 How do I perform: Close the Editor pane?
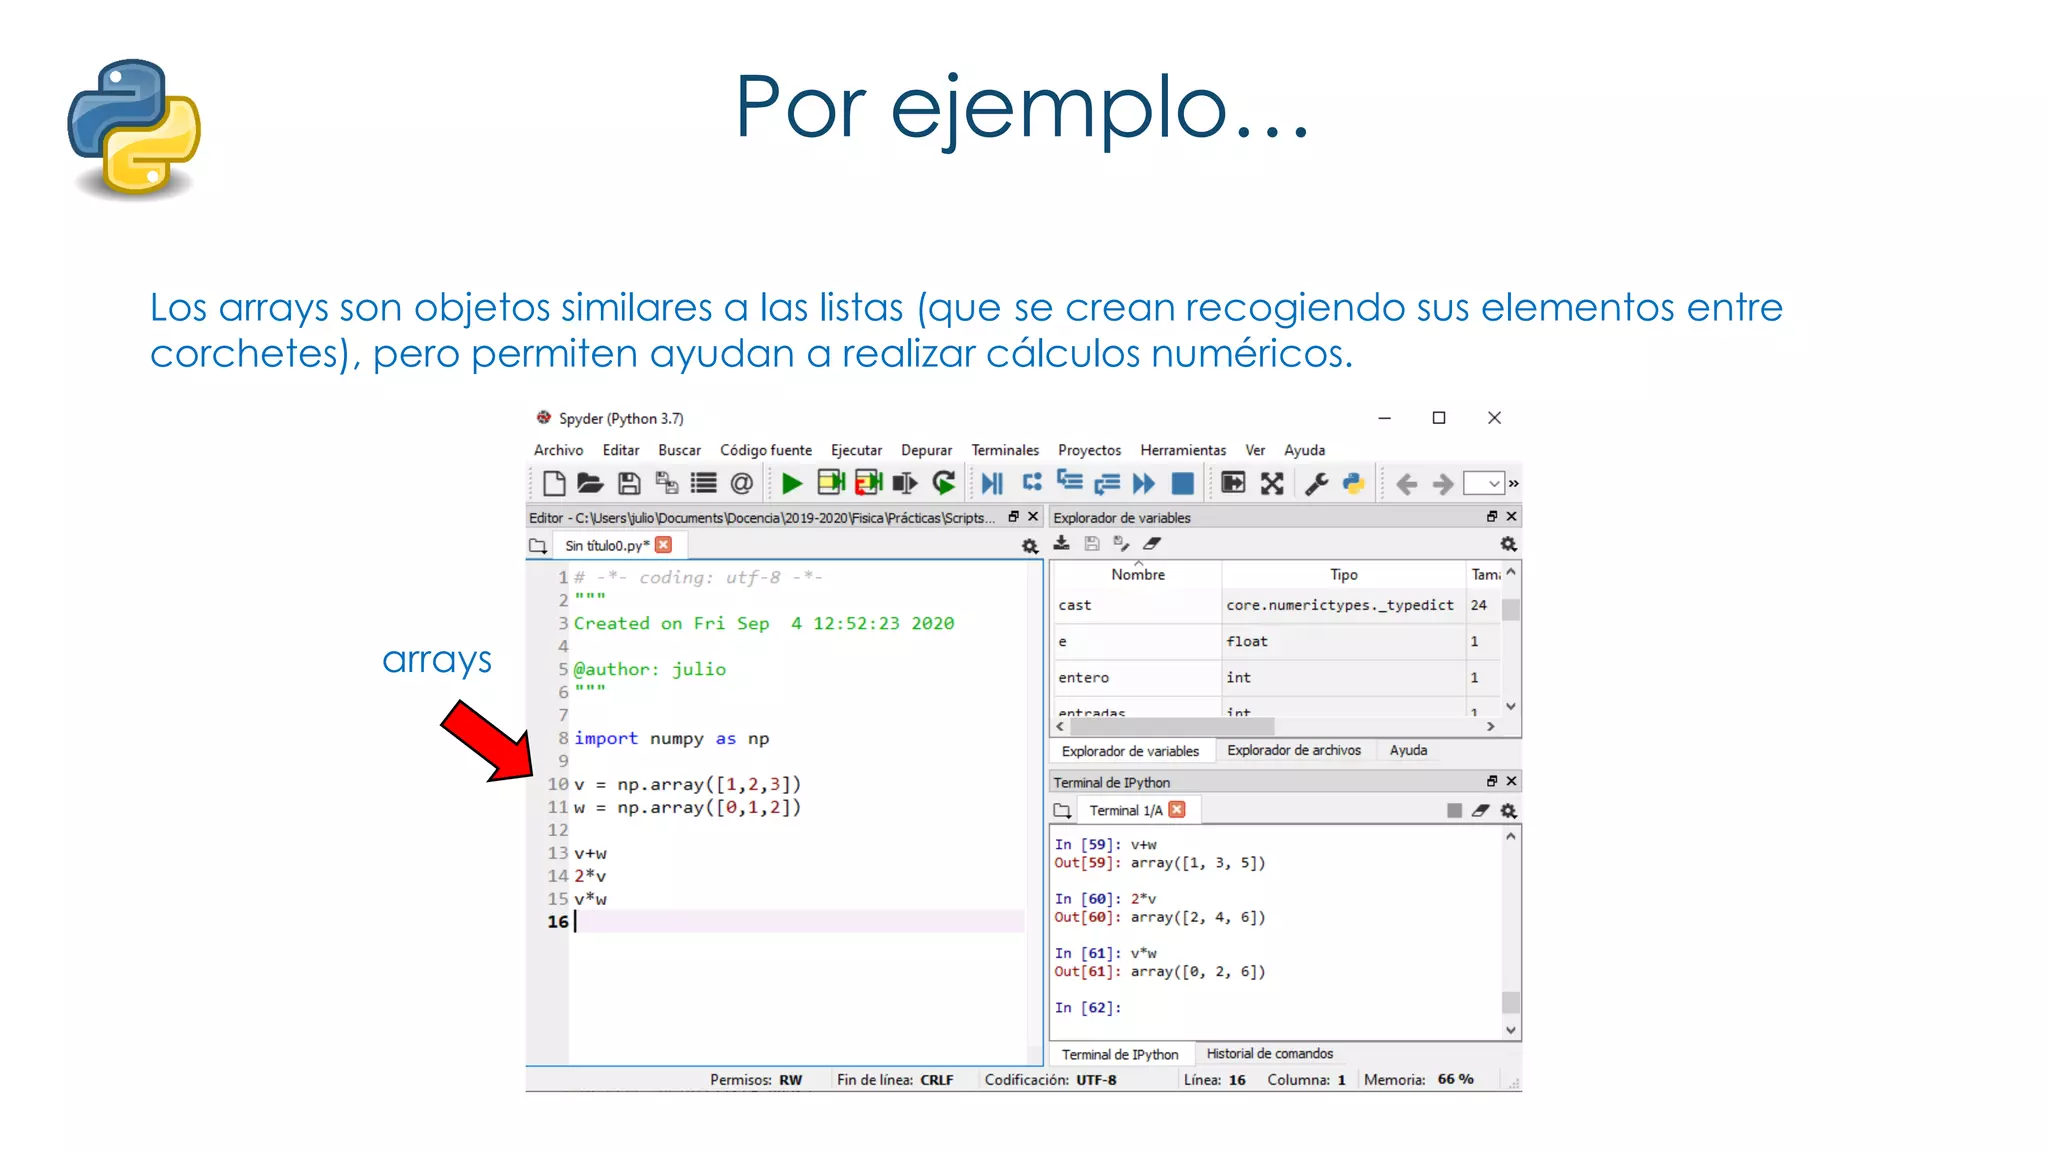coord(1033,517)
